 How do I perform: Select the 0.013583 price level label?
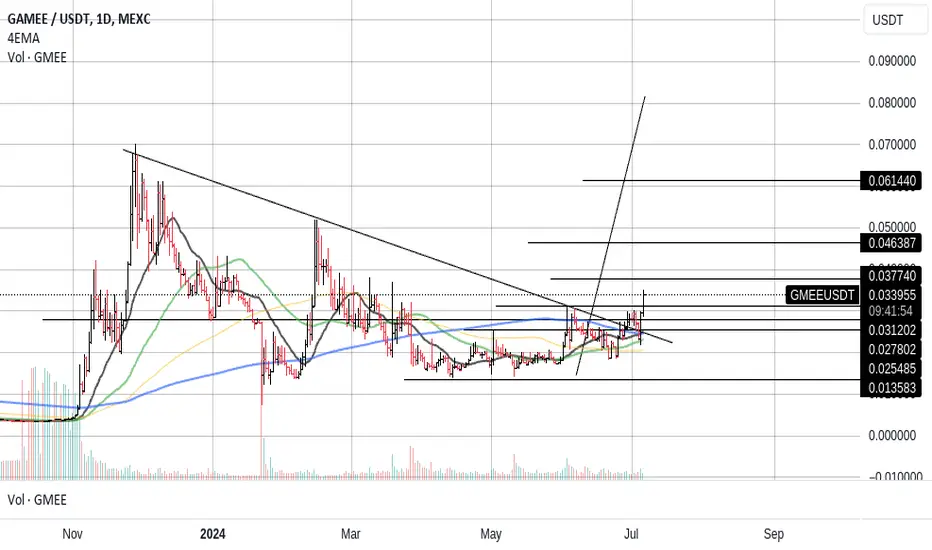click(x=892, y=388)
